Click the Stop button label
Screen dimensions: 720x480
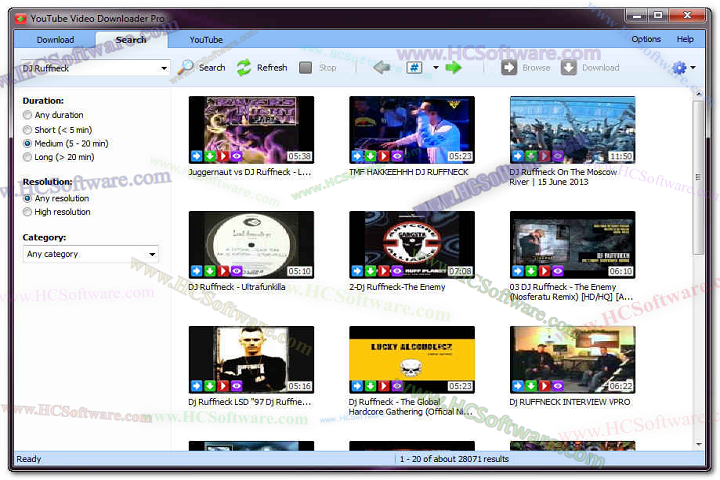(x=328, y=68)
